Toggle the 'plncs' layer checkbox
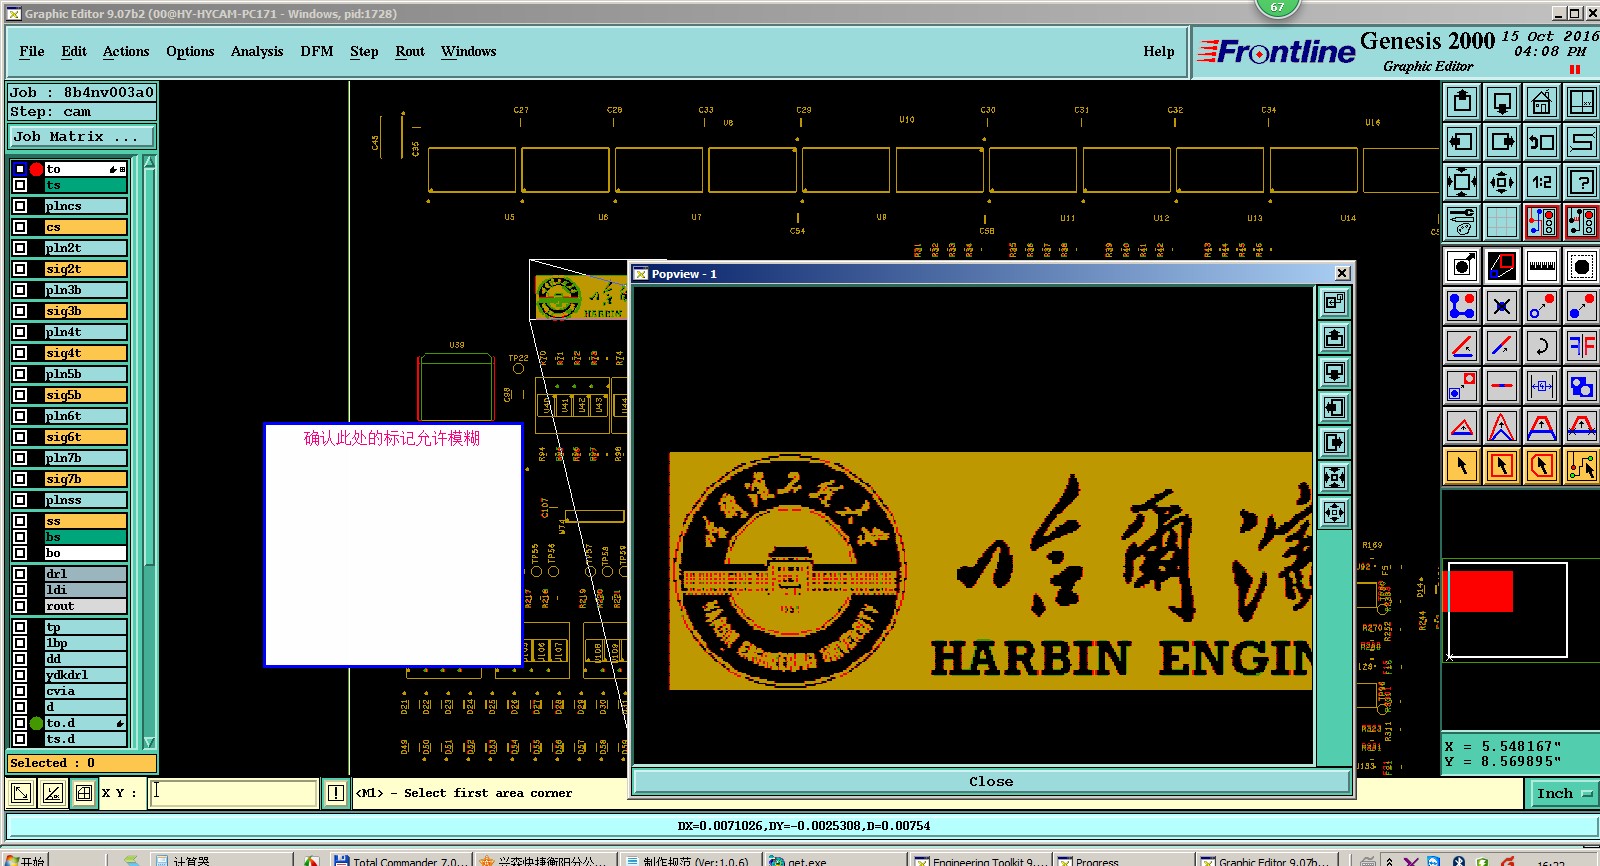 [20, 206]
